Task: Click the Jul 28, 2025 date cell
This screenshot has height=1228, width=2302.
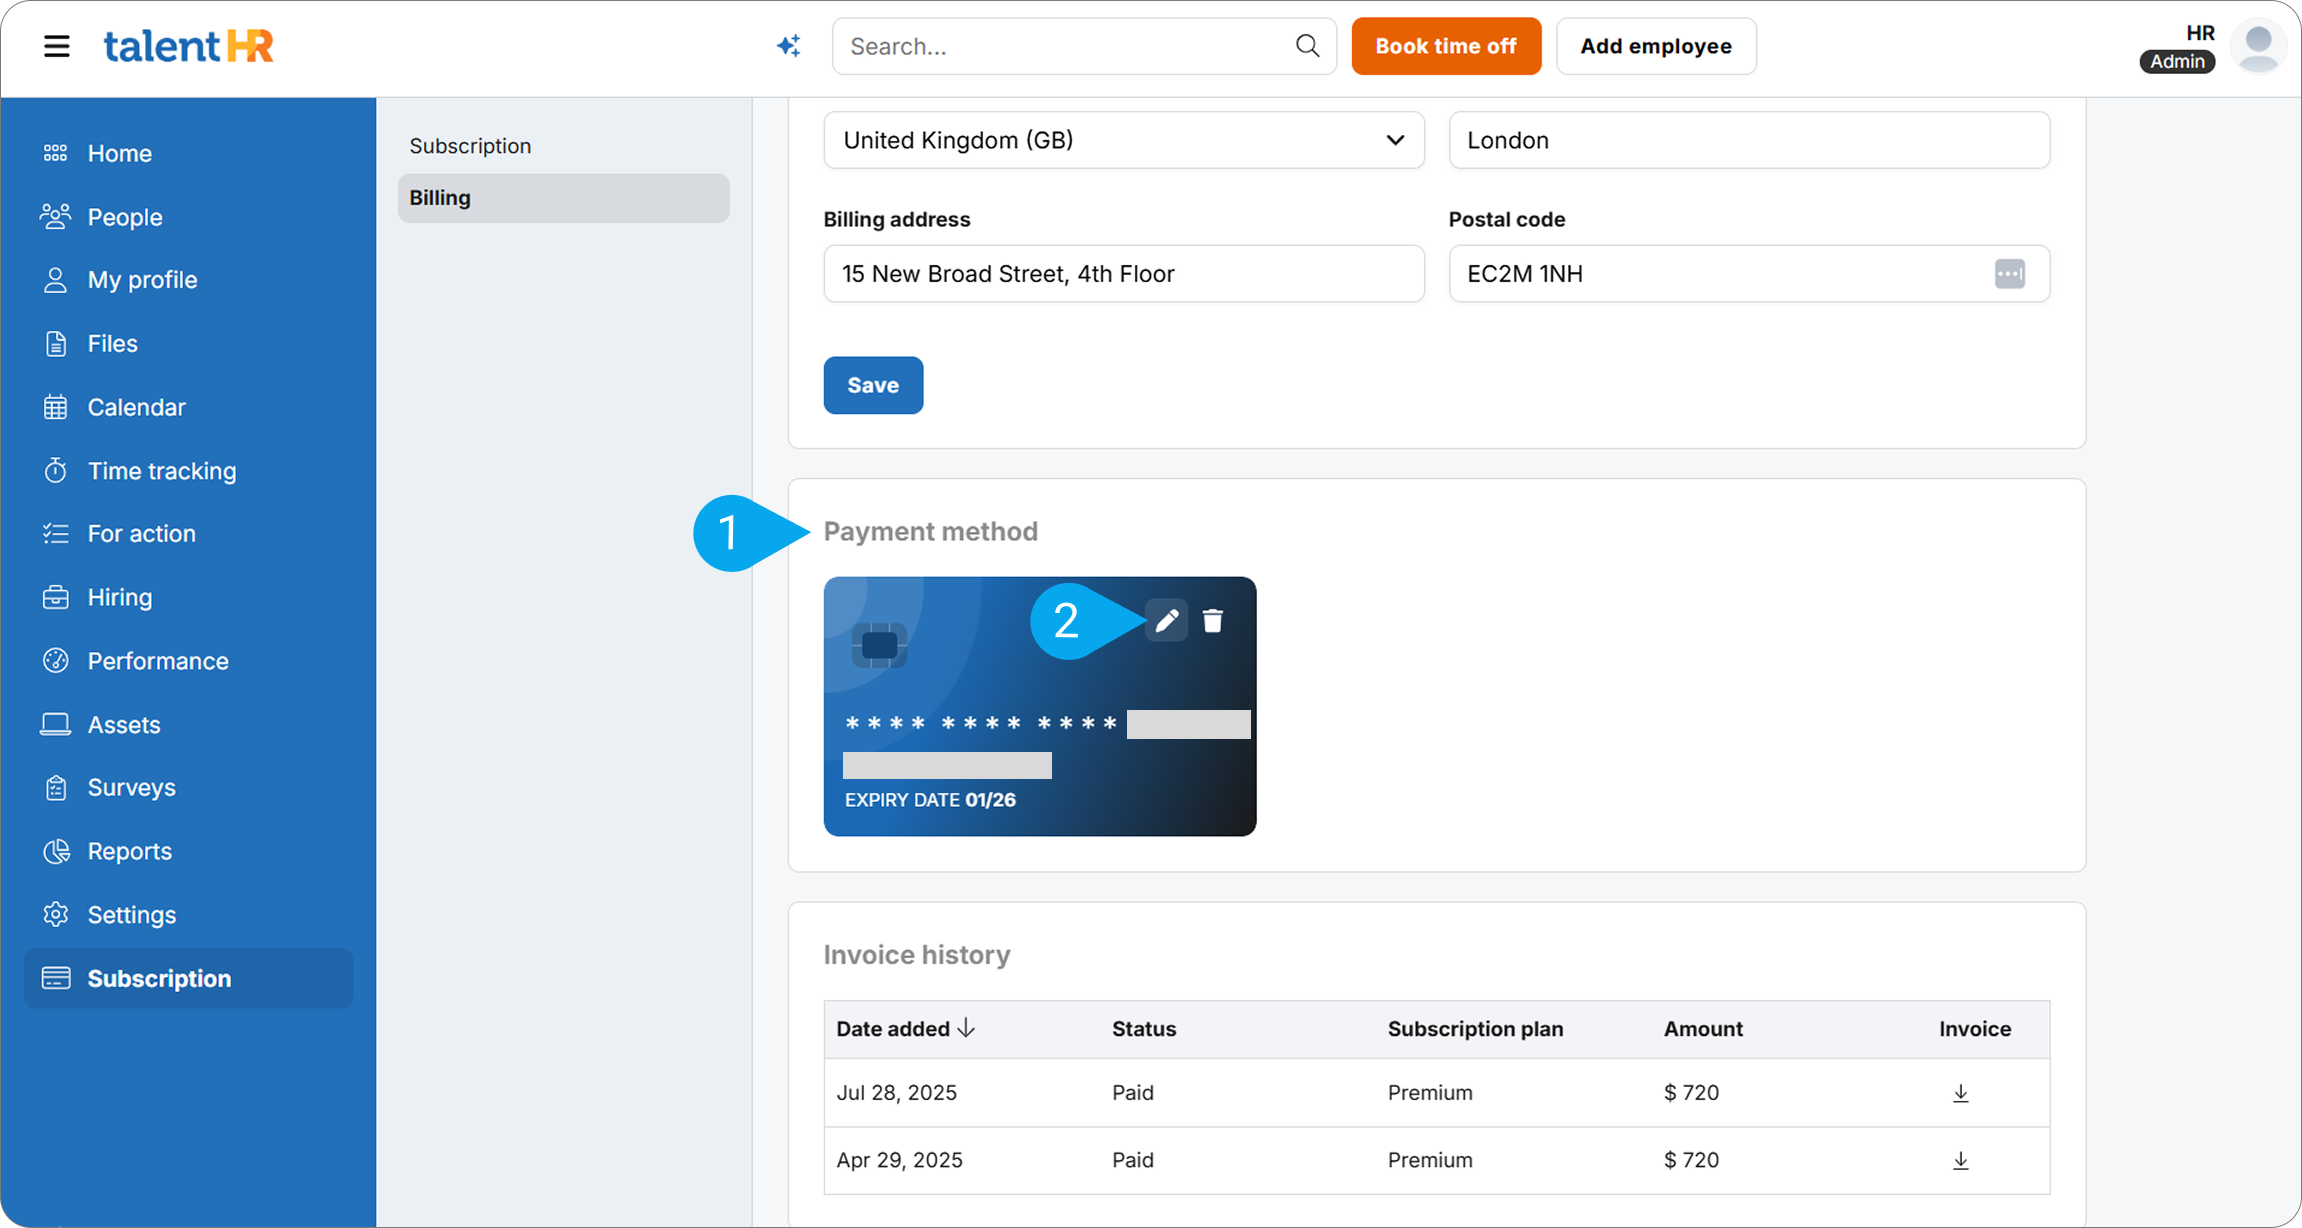Action: tap(896, 1093)
